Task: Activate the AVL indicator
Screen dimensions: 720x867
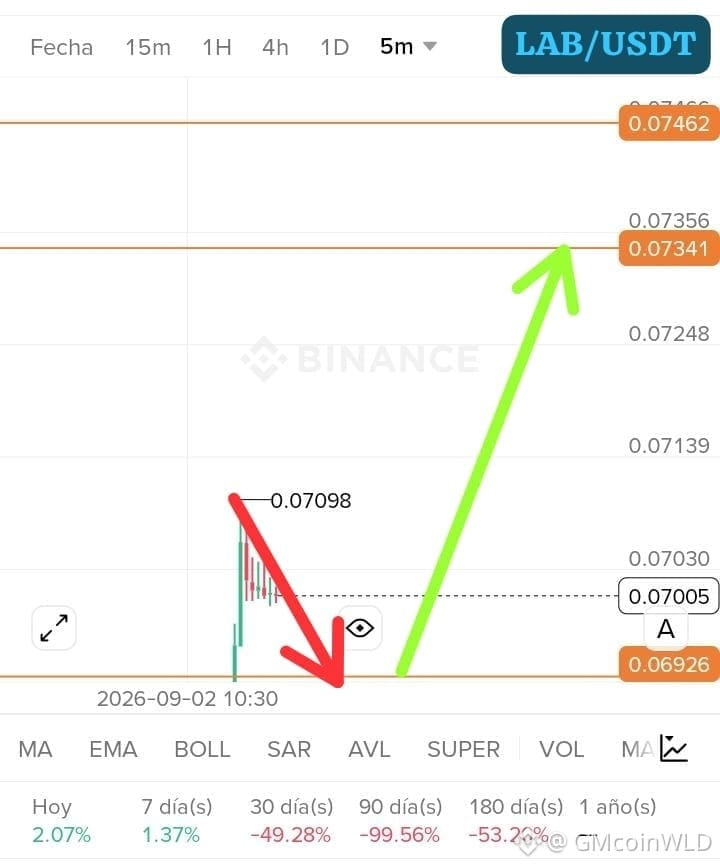Action: pos(369,749)
